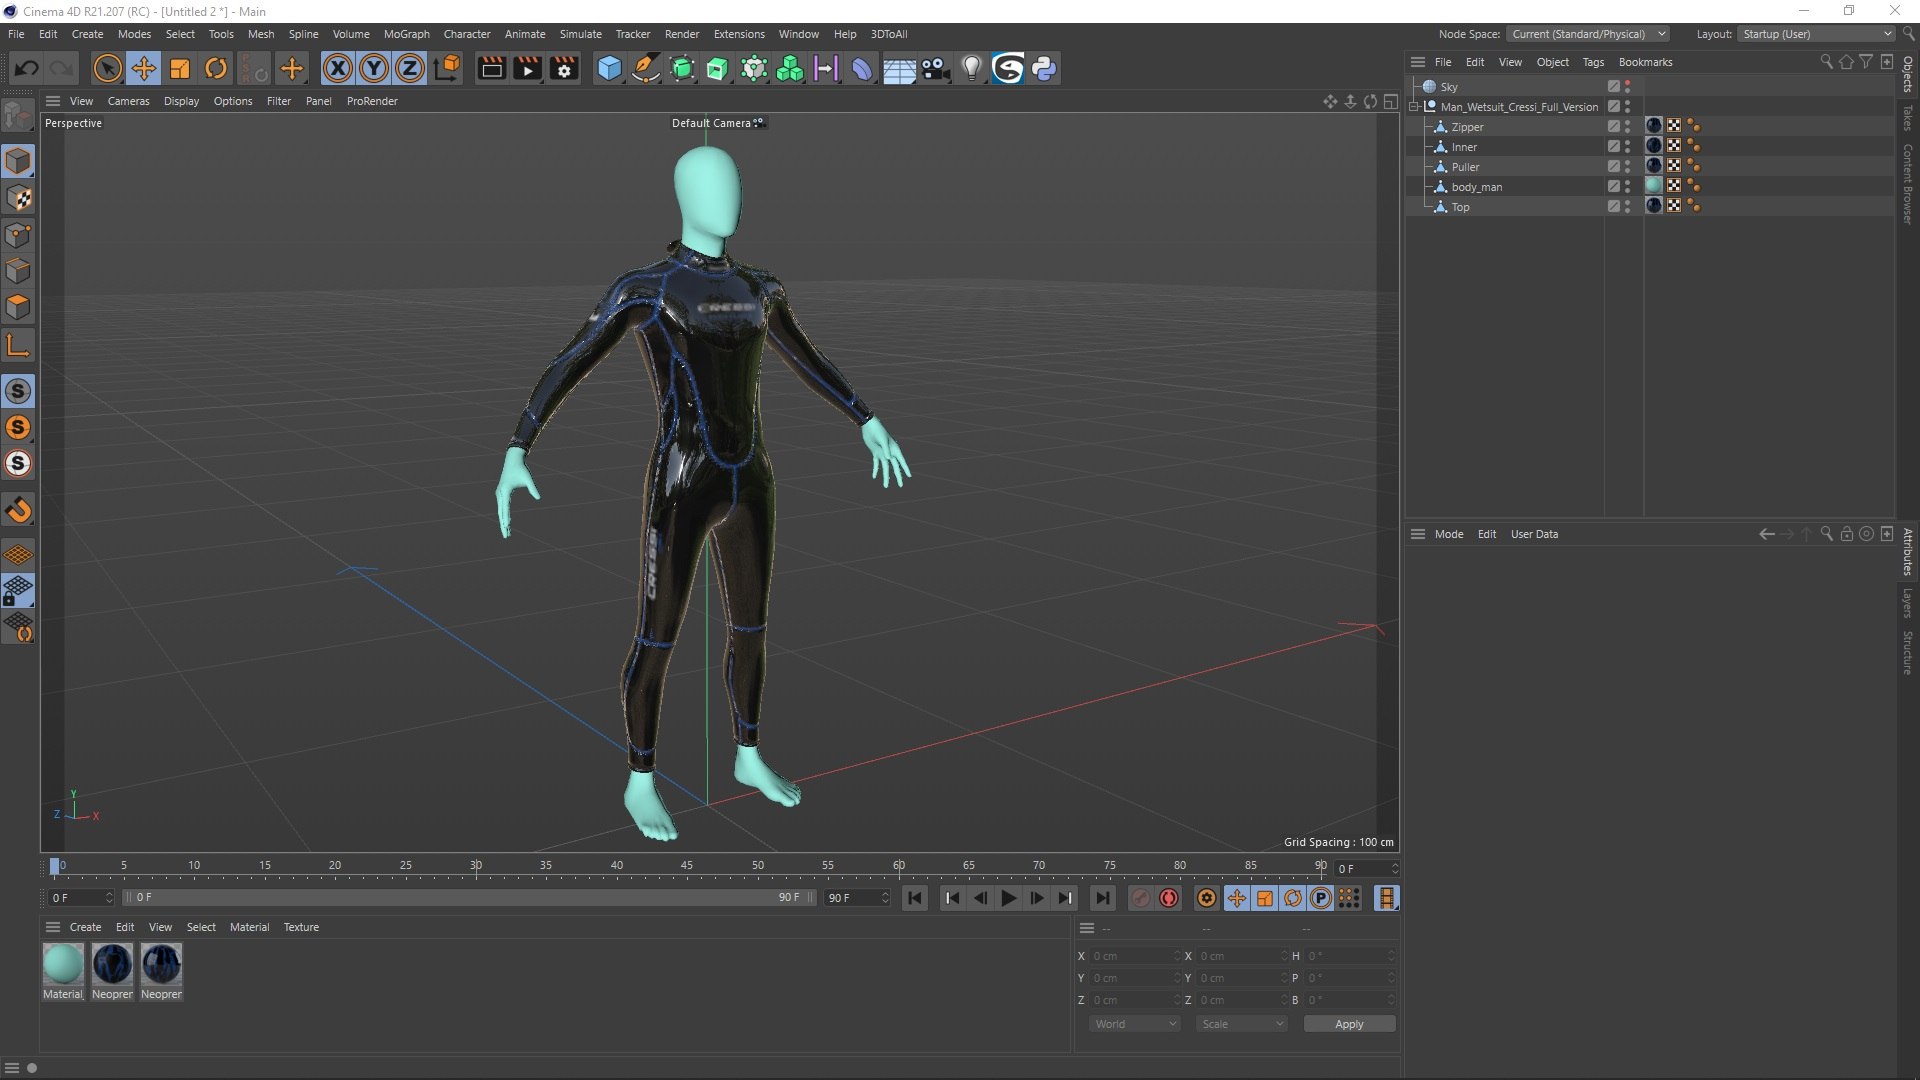Viewport: 1920px width, 1080px height.
Task: Add a Camera object
Action: (935, 69)
